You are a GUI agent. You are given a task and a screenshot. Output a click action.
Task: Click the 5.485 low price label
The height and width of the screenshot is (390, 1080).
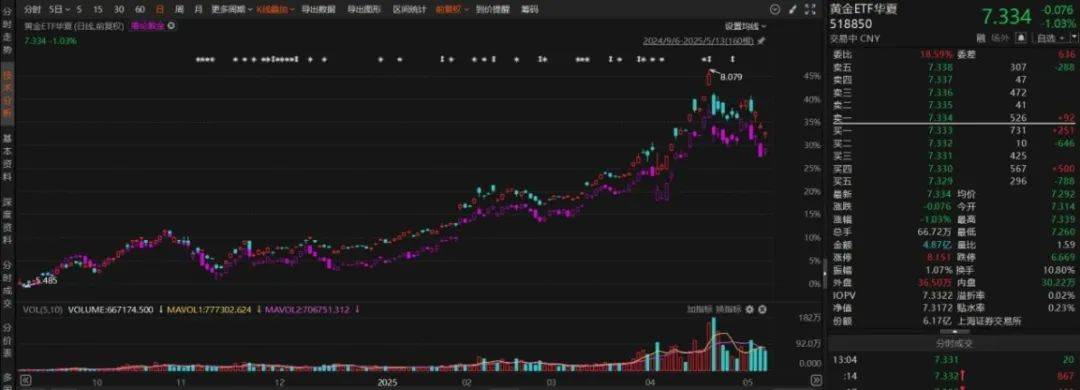pos(46,280)
